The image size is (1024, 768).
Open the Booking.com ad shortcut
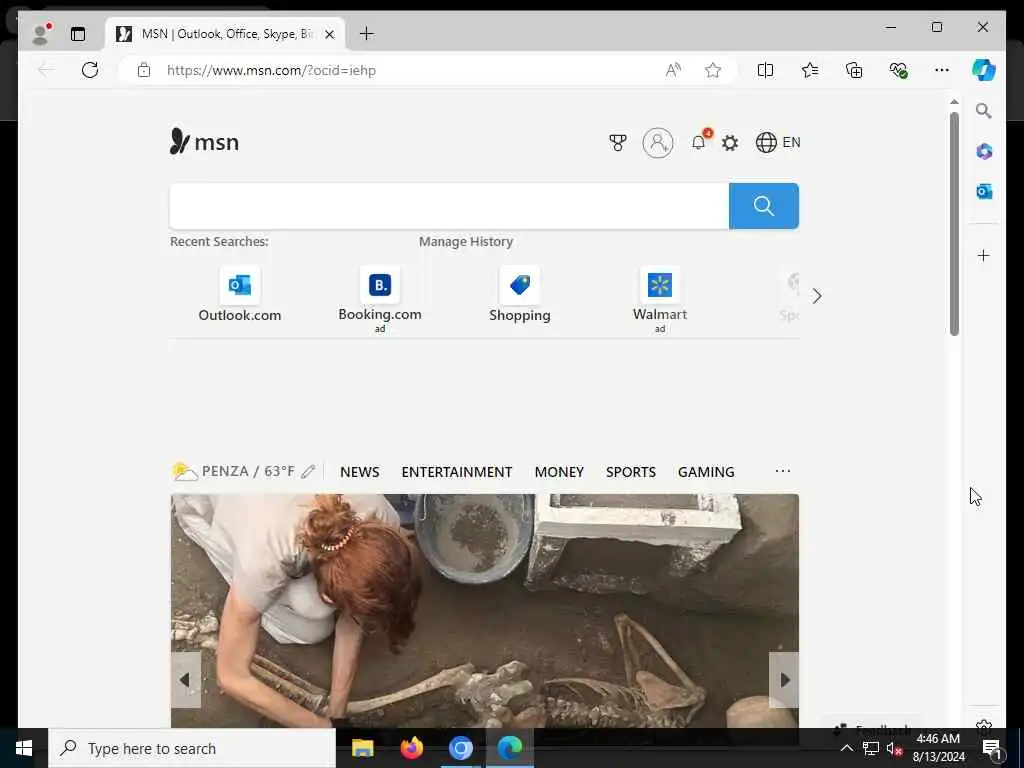click(x=379, y=299)
